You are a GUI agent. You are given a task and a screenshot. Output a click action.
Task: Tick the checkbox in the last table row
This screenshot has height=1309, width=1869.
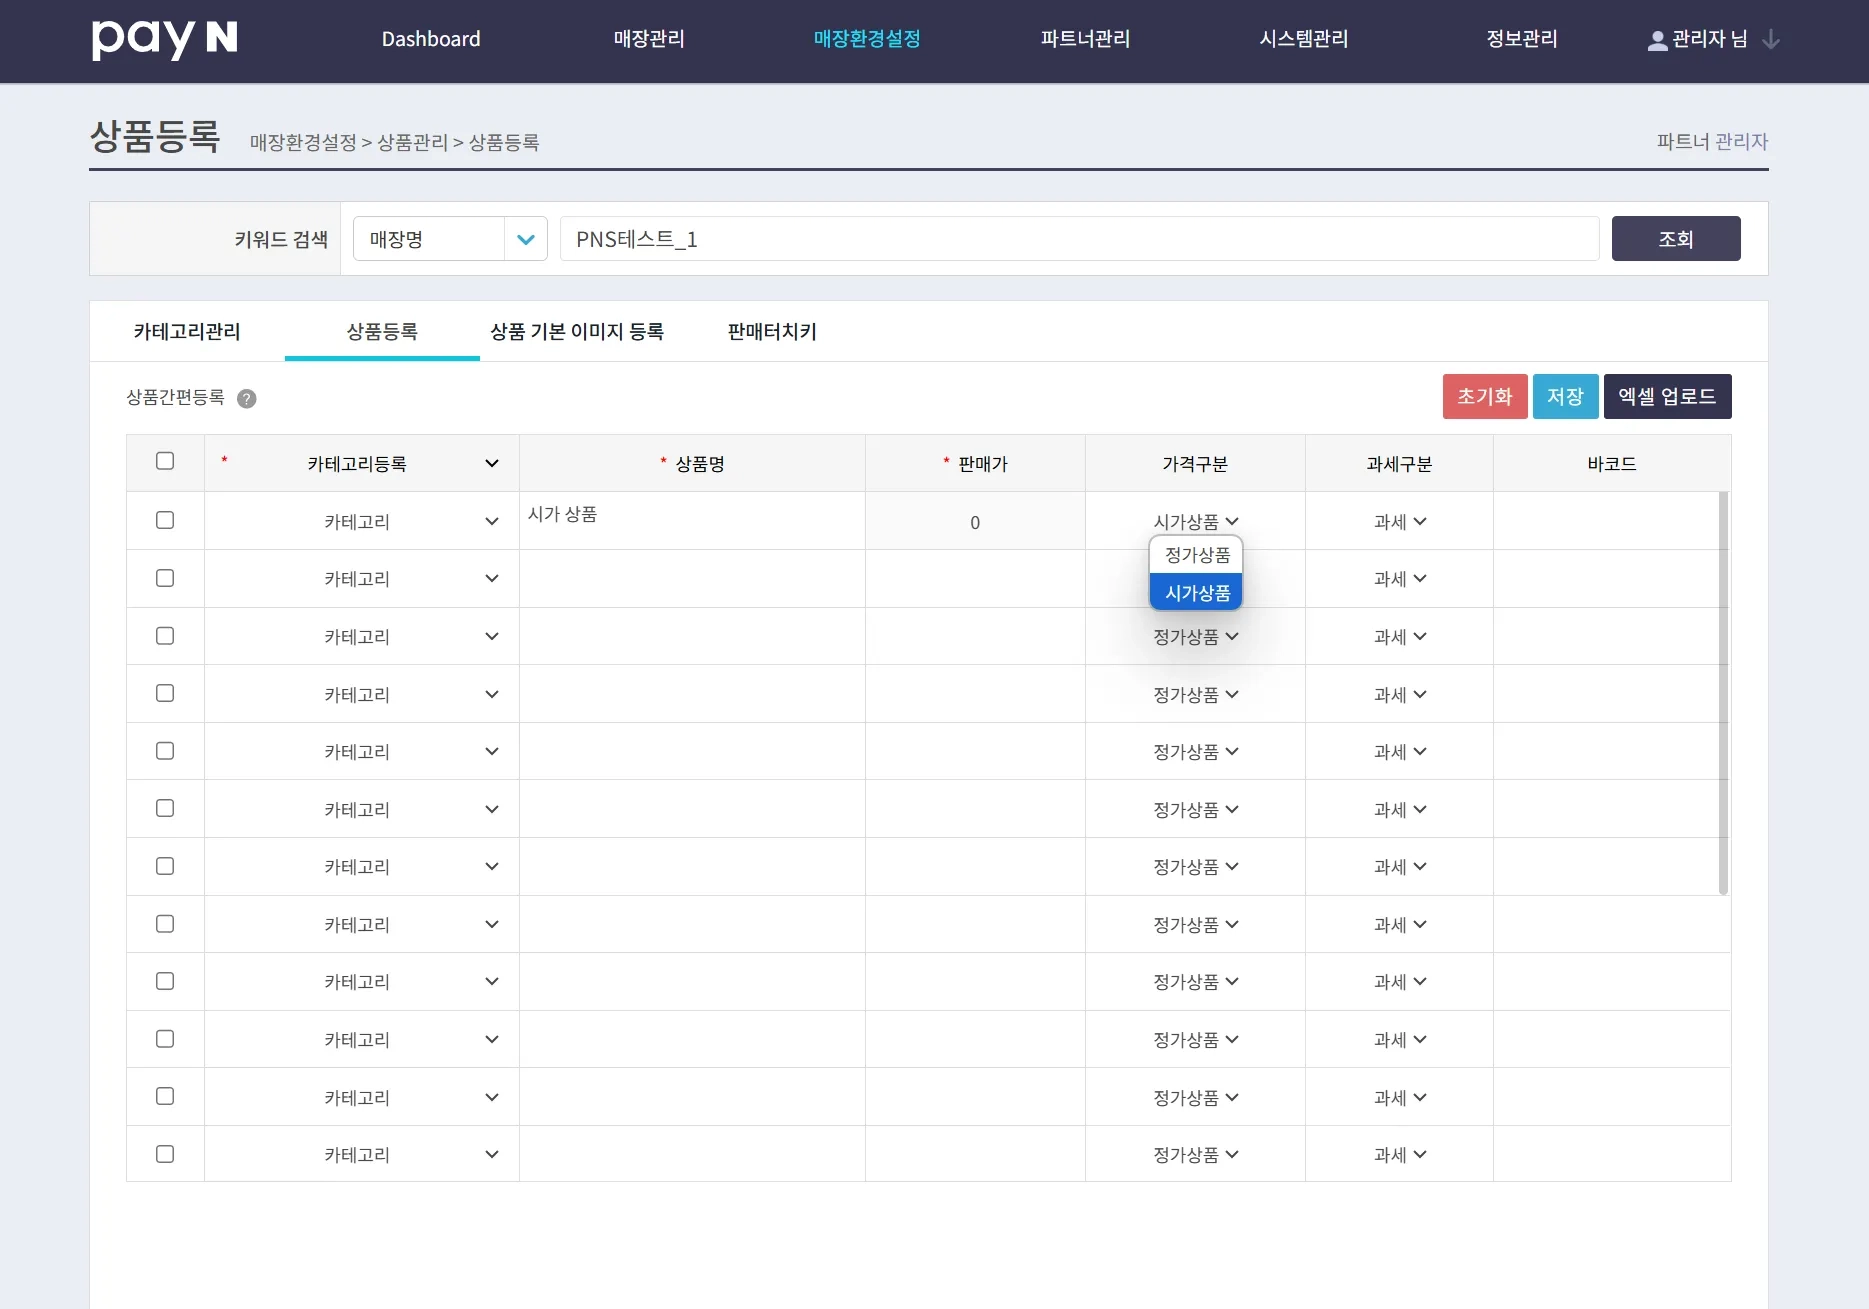(165, 1154)
